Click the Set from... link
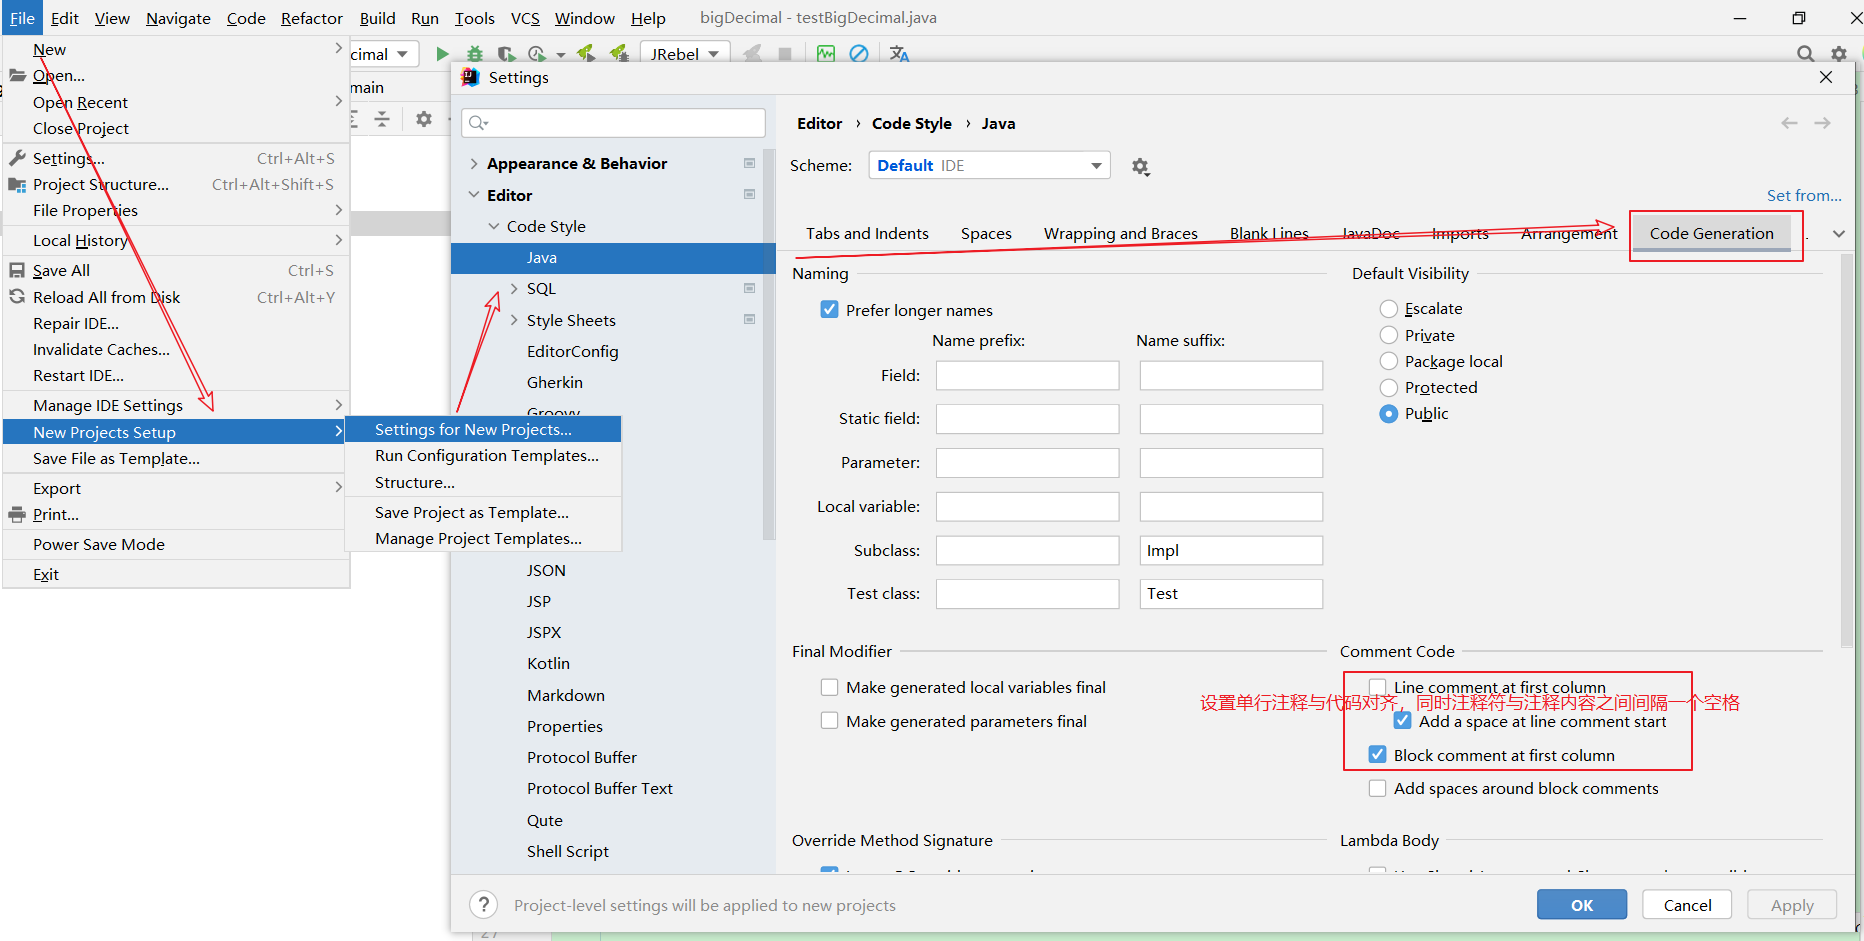 point(1804,195)
